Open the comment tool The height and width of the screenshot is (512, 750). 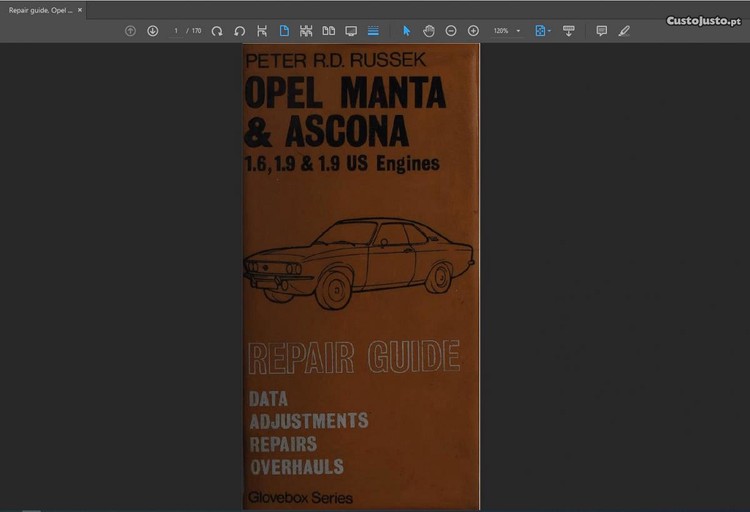(601, 31)
